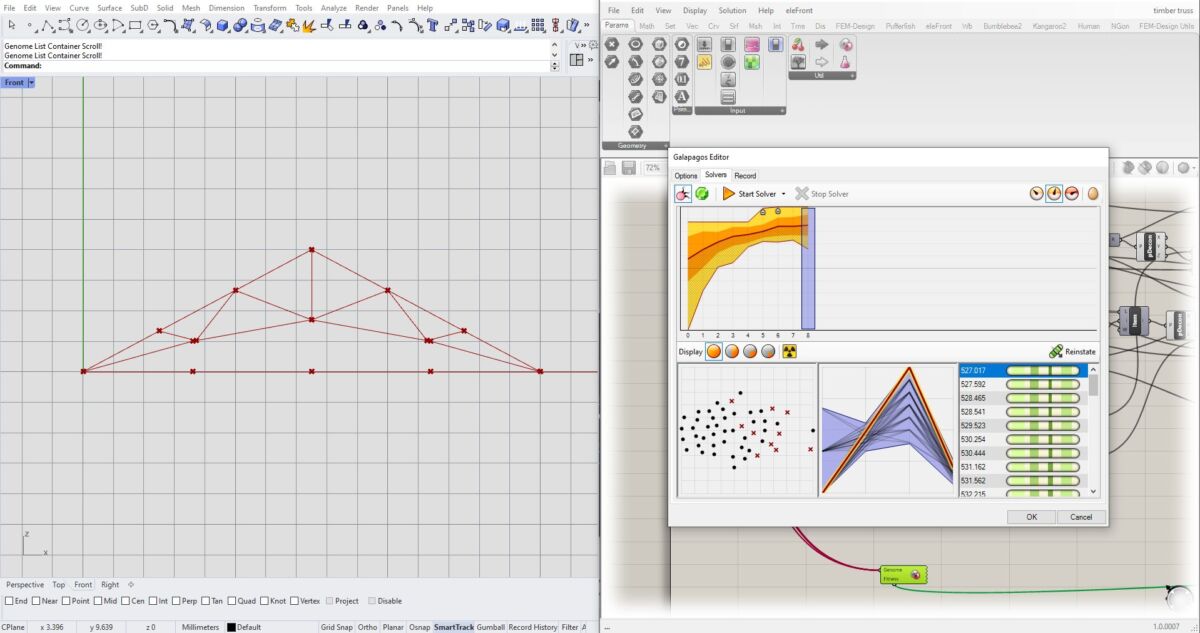Open the Start Solver dropdown arrow
Viewport: 1200px width, 633px height.
[783, 194]
